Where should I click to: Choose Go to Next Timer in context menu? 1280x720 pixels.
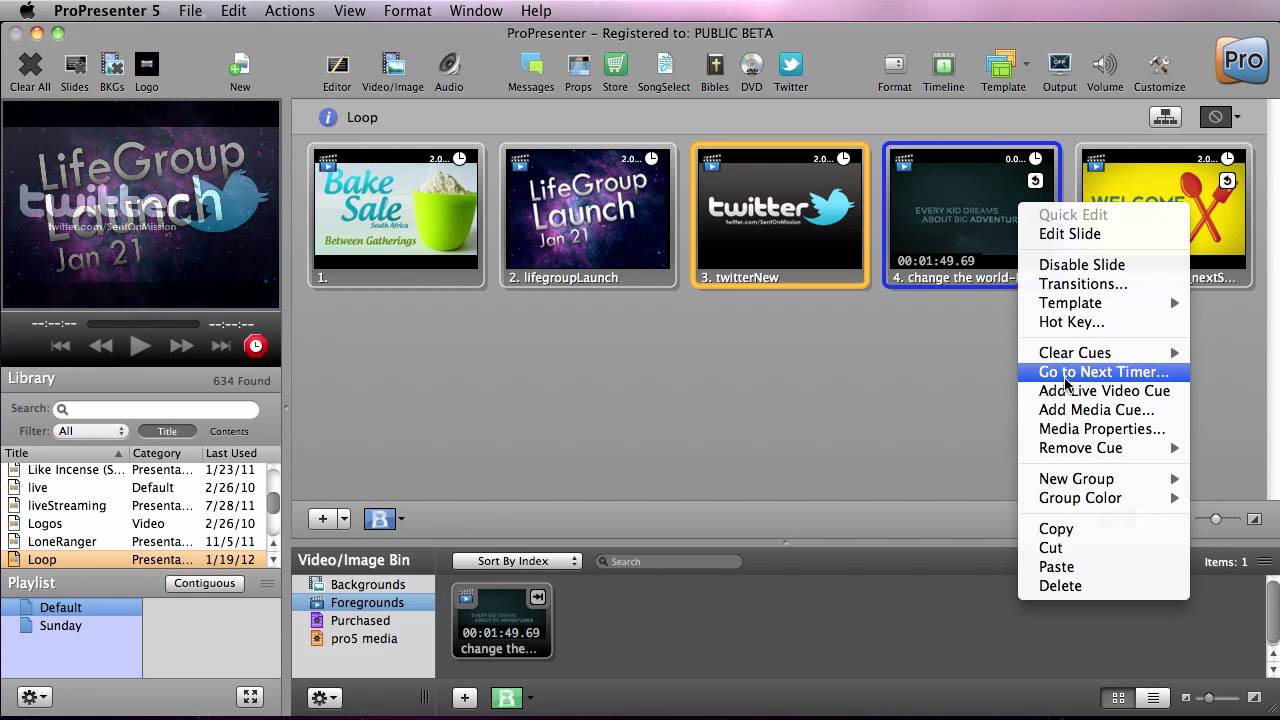tap(1104, 372)
